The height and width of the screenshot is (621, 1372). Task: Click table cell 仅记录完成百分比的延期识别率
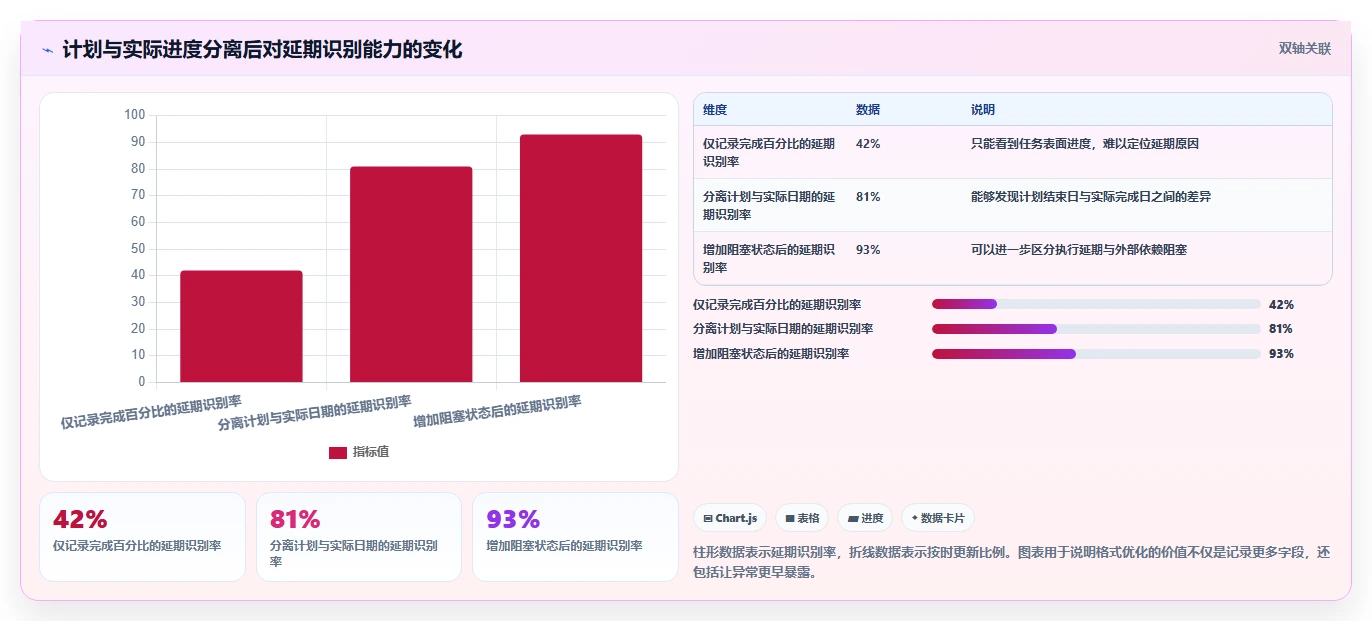click(x=769, y=152)
